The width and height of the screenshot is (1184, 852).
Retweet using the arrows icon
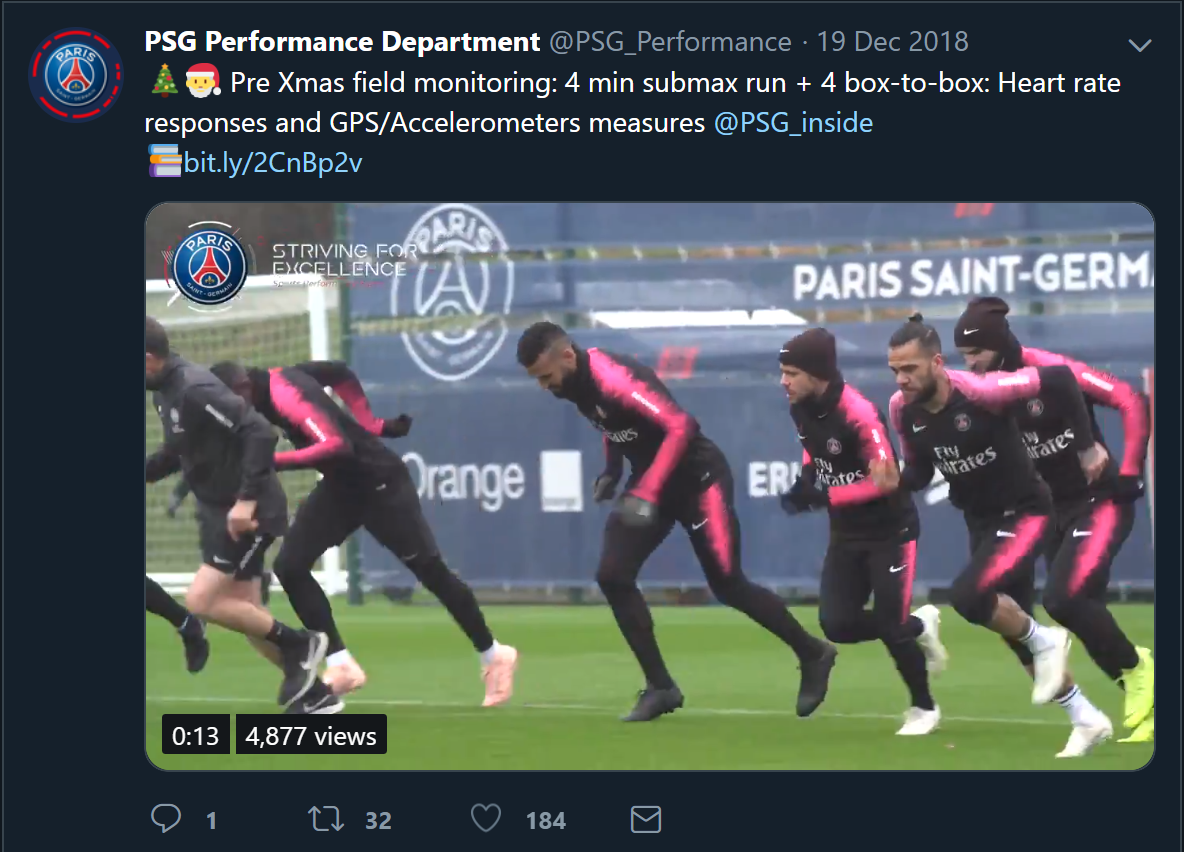(326, 819)
